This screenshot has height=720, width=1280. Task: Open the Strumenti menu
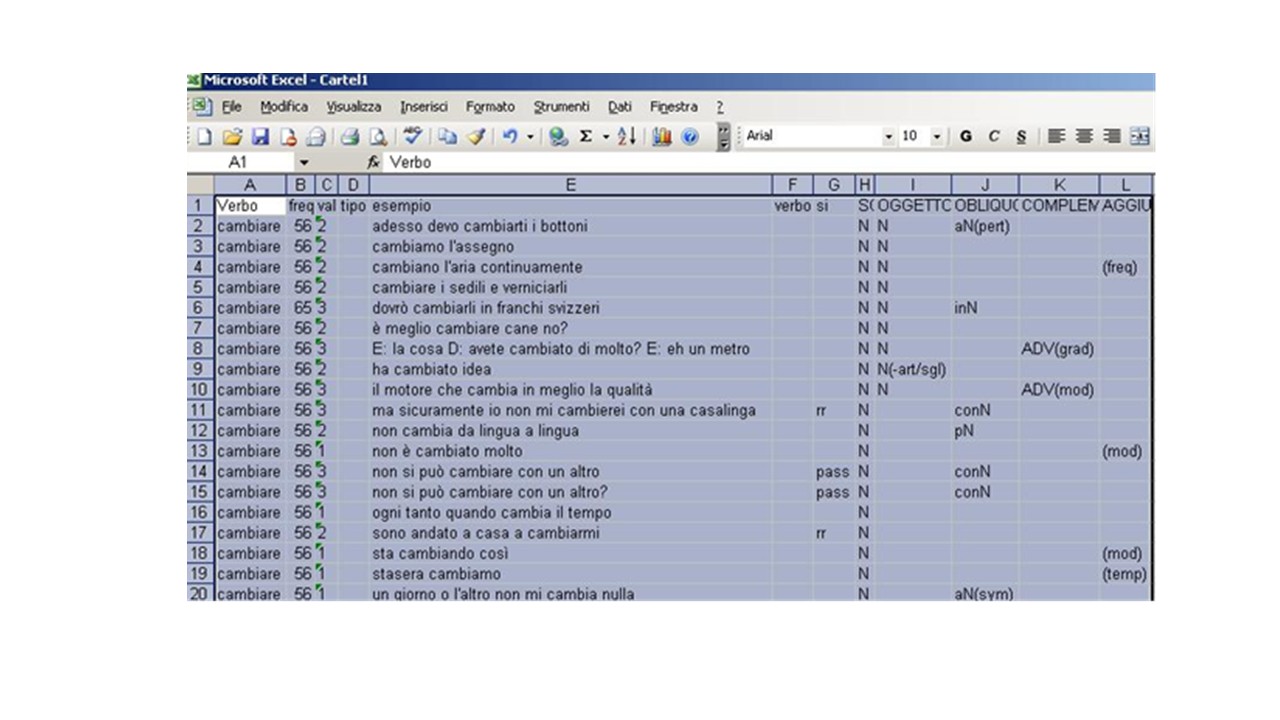coord(561,107)
